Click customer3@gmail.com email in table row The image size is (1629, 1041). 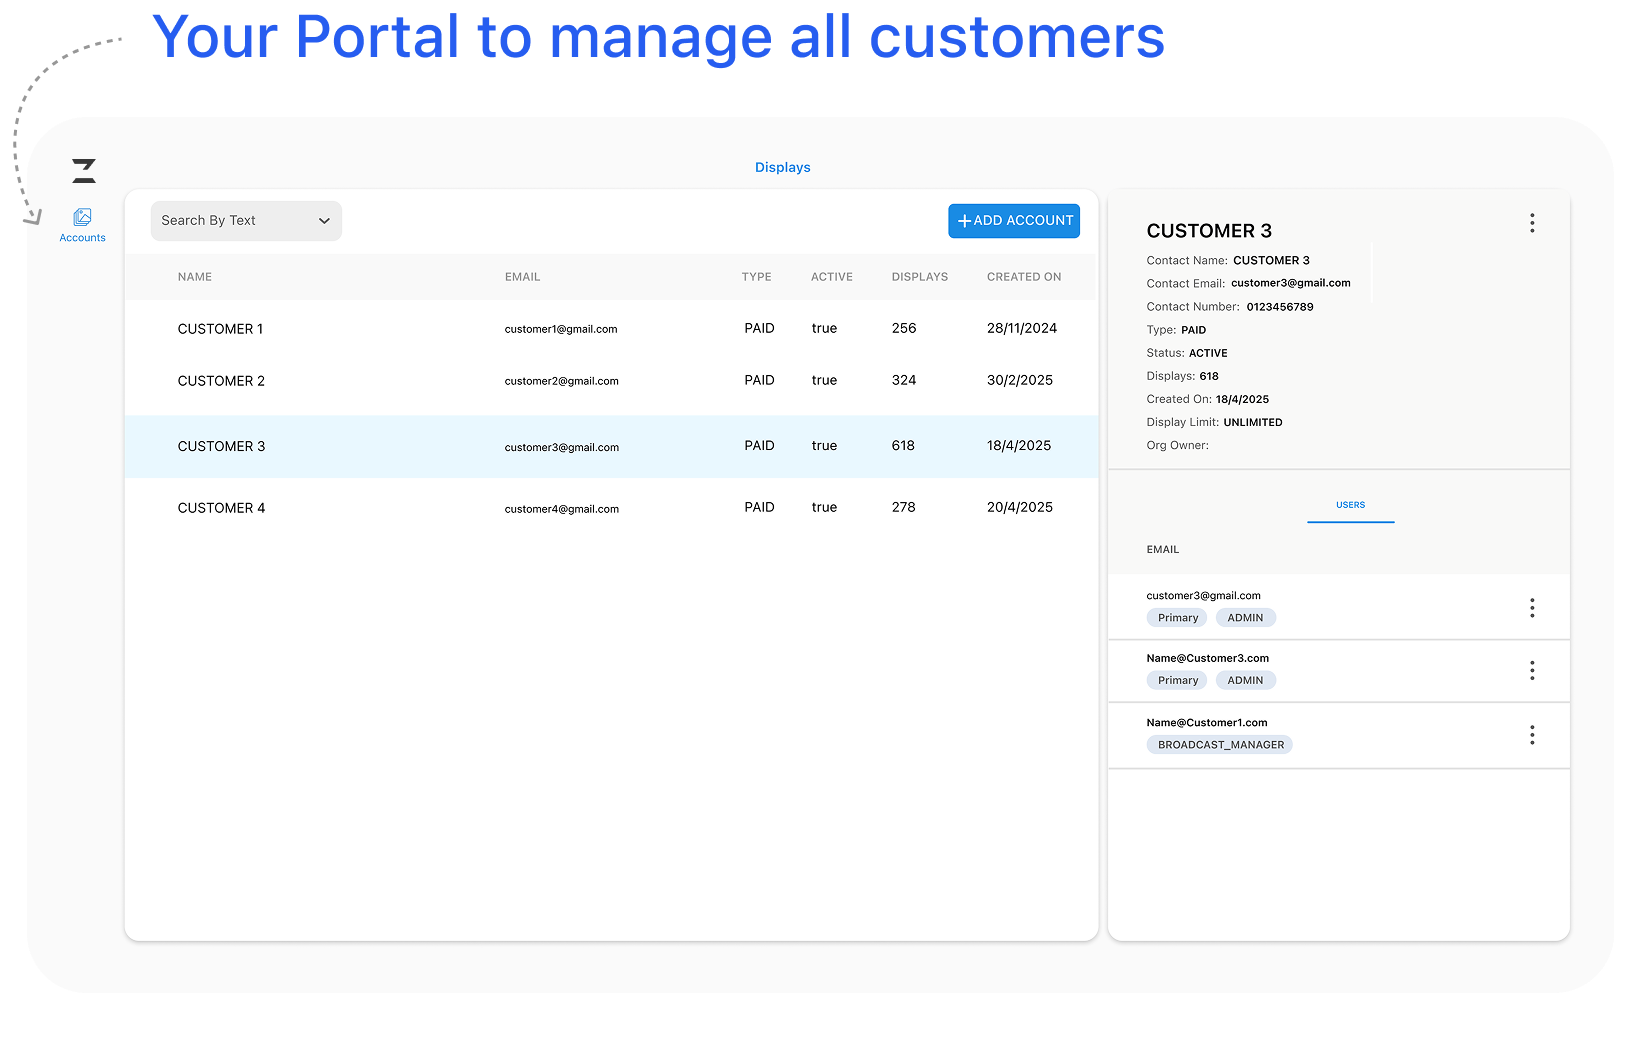click(x=561, y=448)
